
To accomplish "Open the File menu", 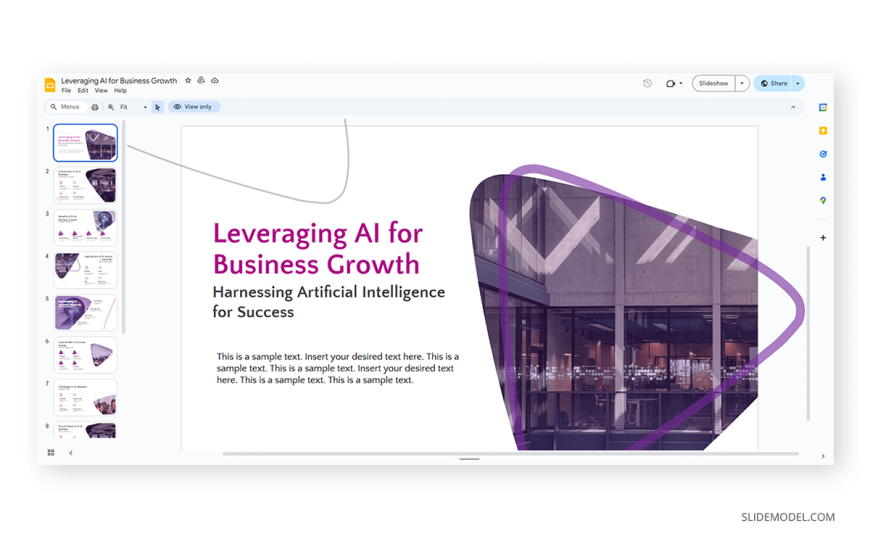I will [x=66, y=91].
